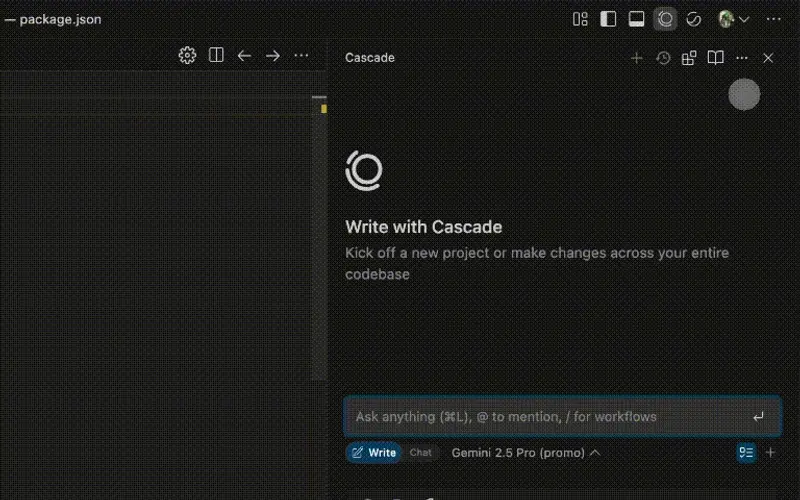Image resolution: width=800 pixels, height=500 pixels.
Task: Click the editor vertical scrollbar
Action: click(x=320, y=238)
